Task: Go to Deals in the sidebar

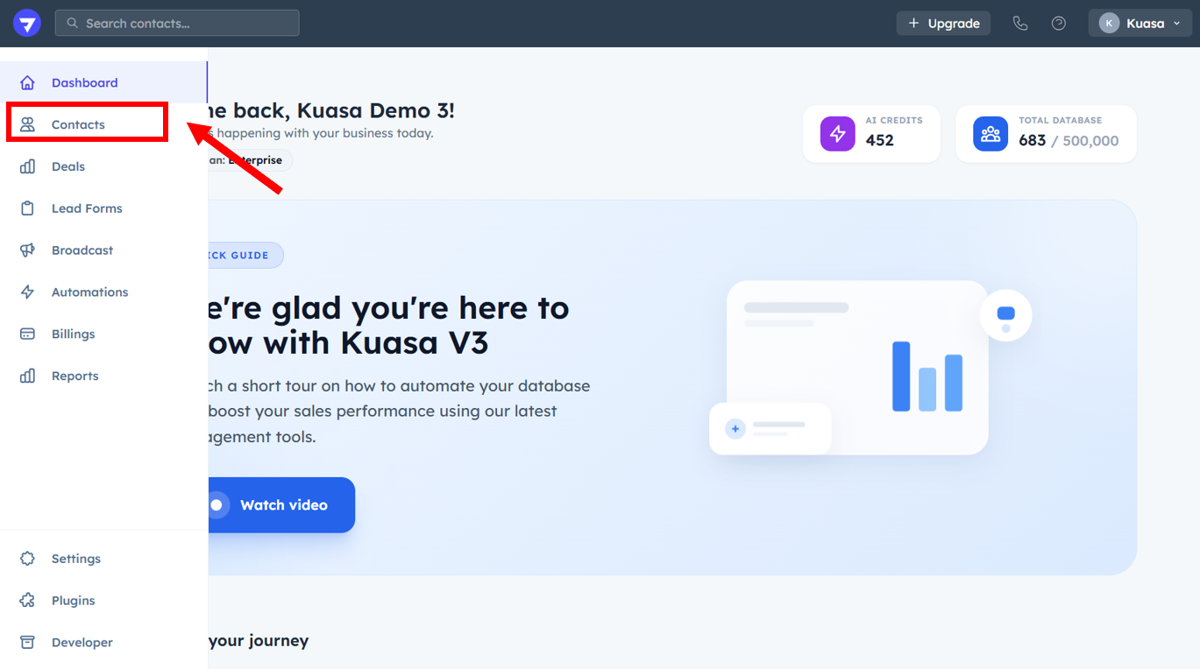Action: click(68, 167)
